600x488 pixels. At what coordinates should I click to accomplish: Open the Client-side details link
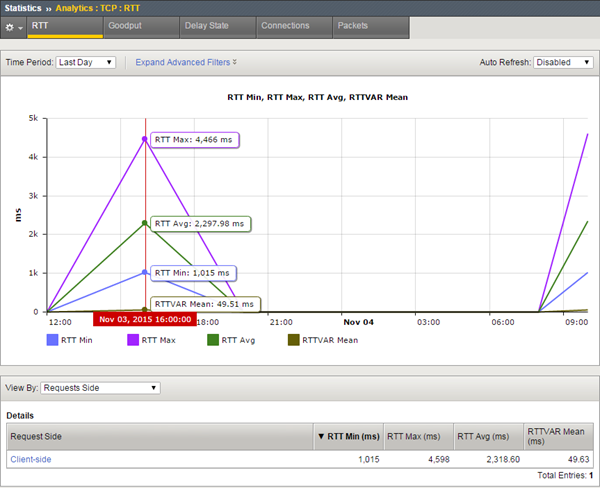pyautogui.click(x=30, y=459)
